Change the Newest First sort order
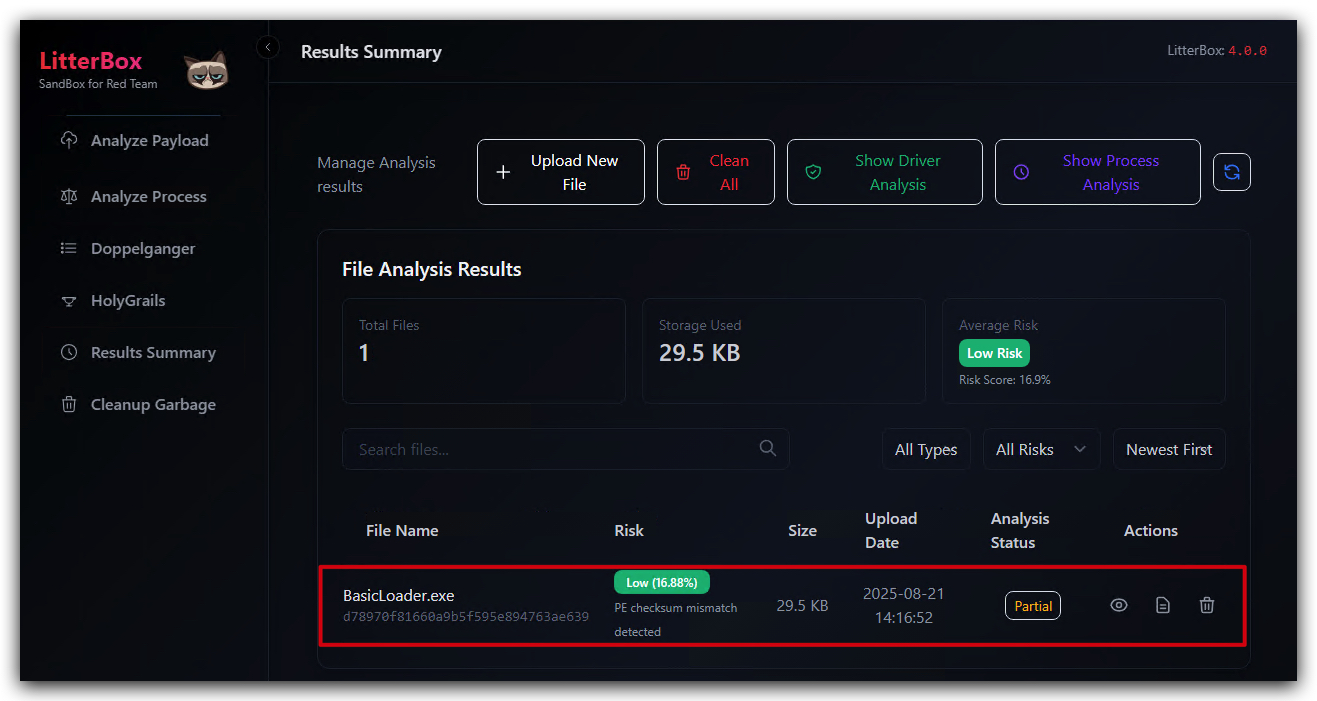The width and height of the screenshot is (1317, 701). [x=1169, y=449]
